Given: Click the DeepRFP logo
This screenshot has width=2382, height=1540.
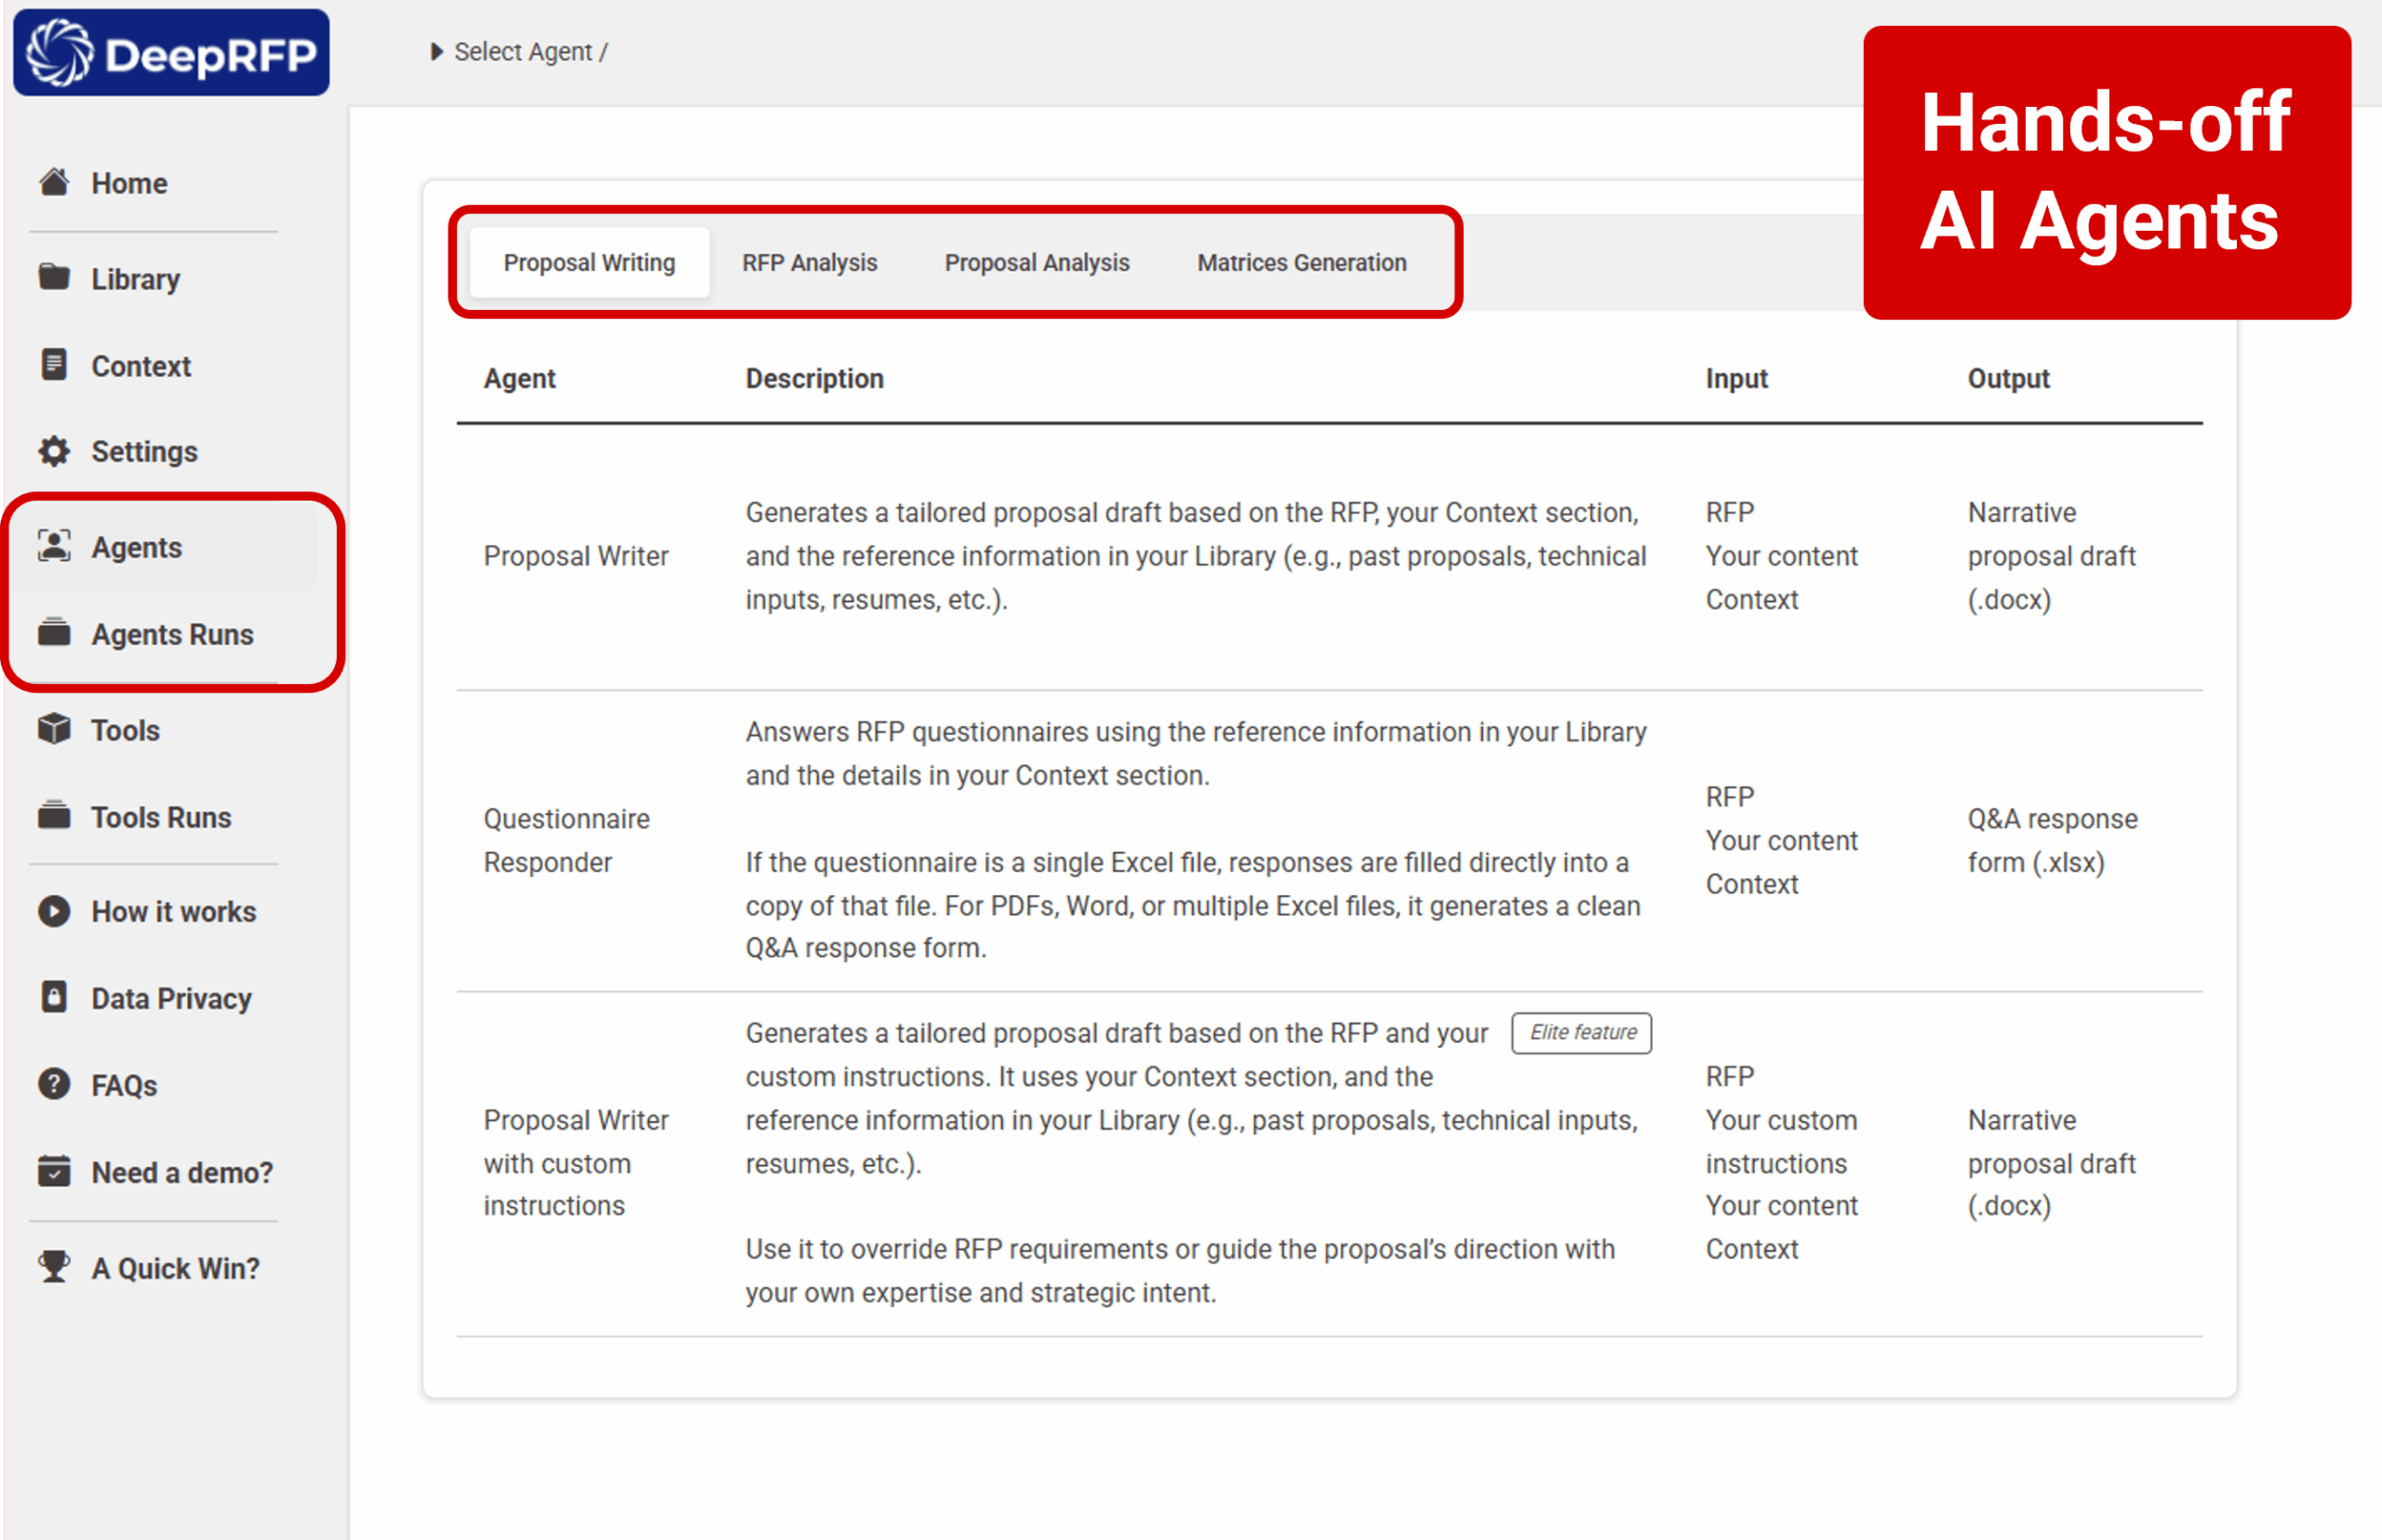Looking at the screenshot, I should [170, 52].
